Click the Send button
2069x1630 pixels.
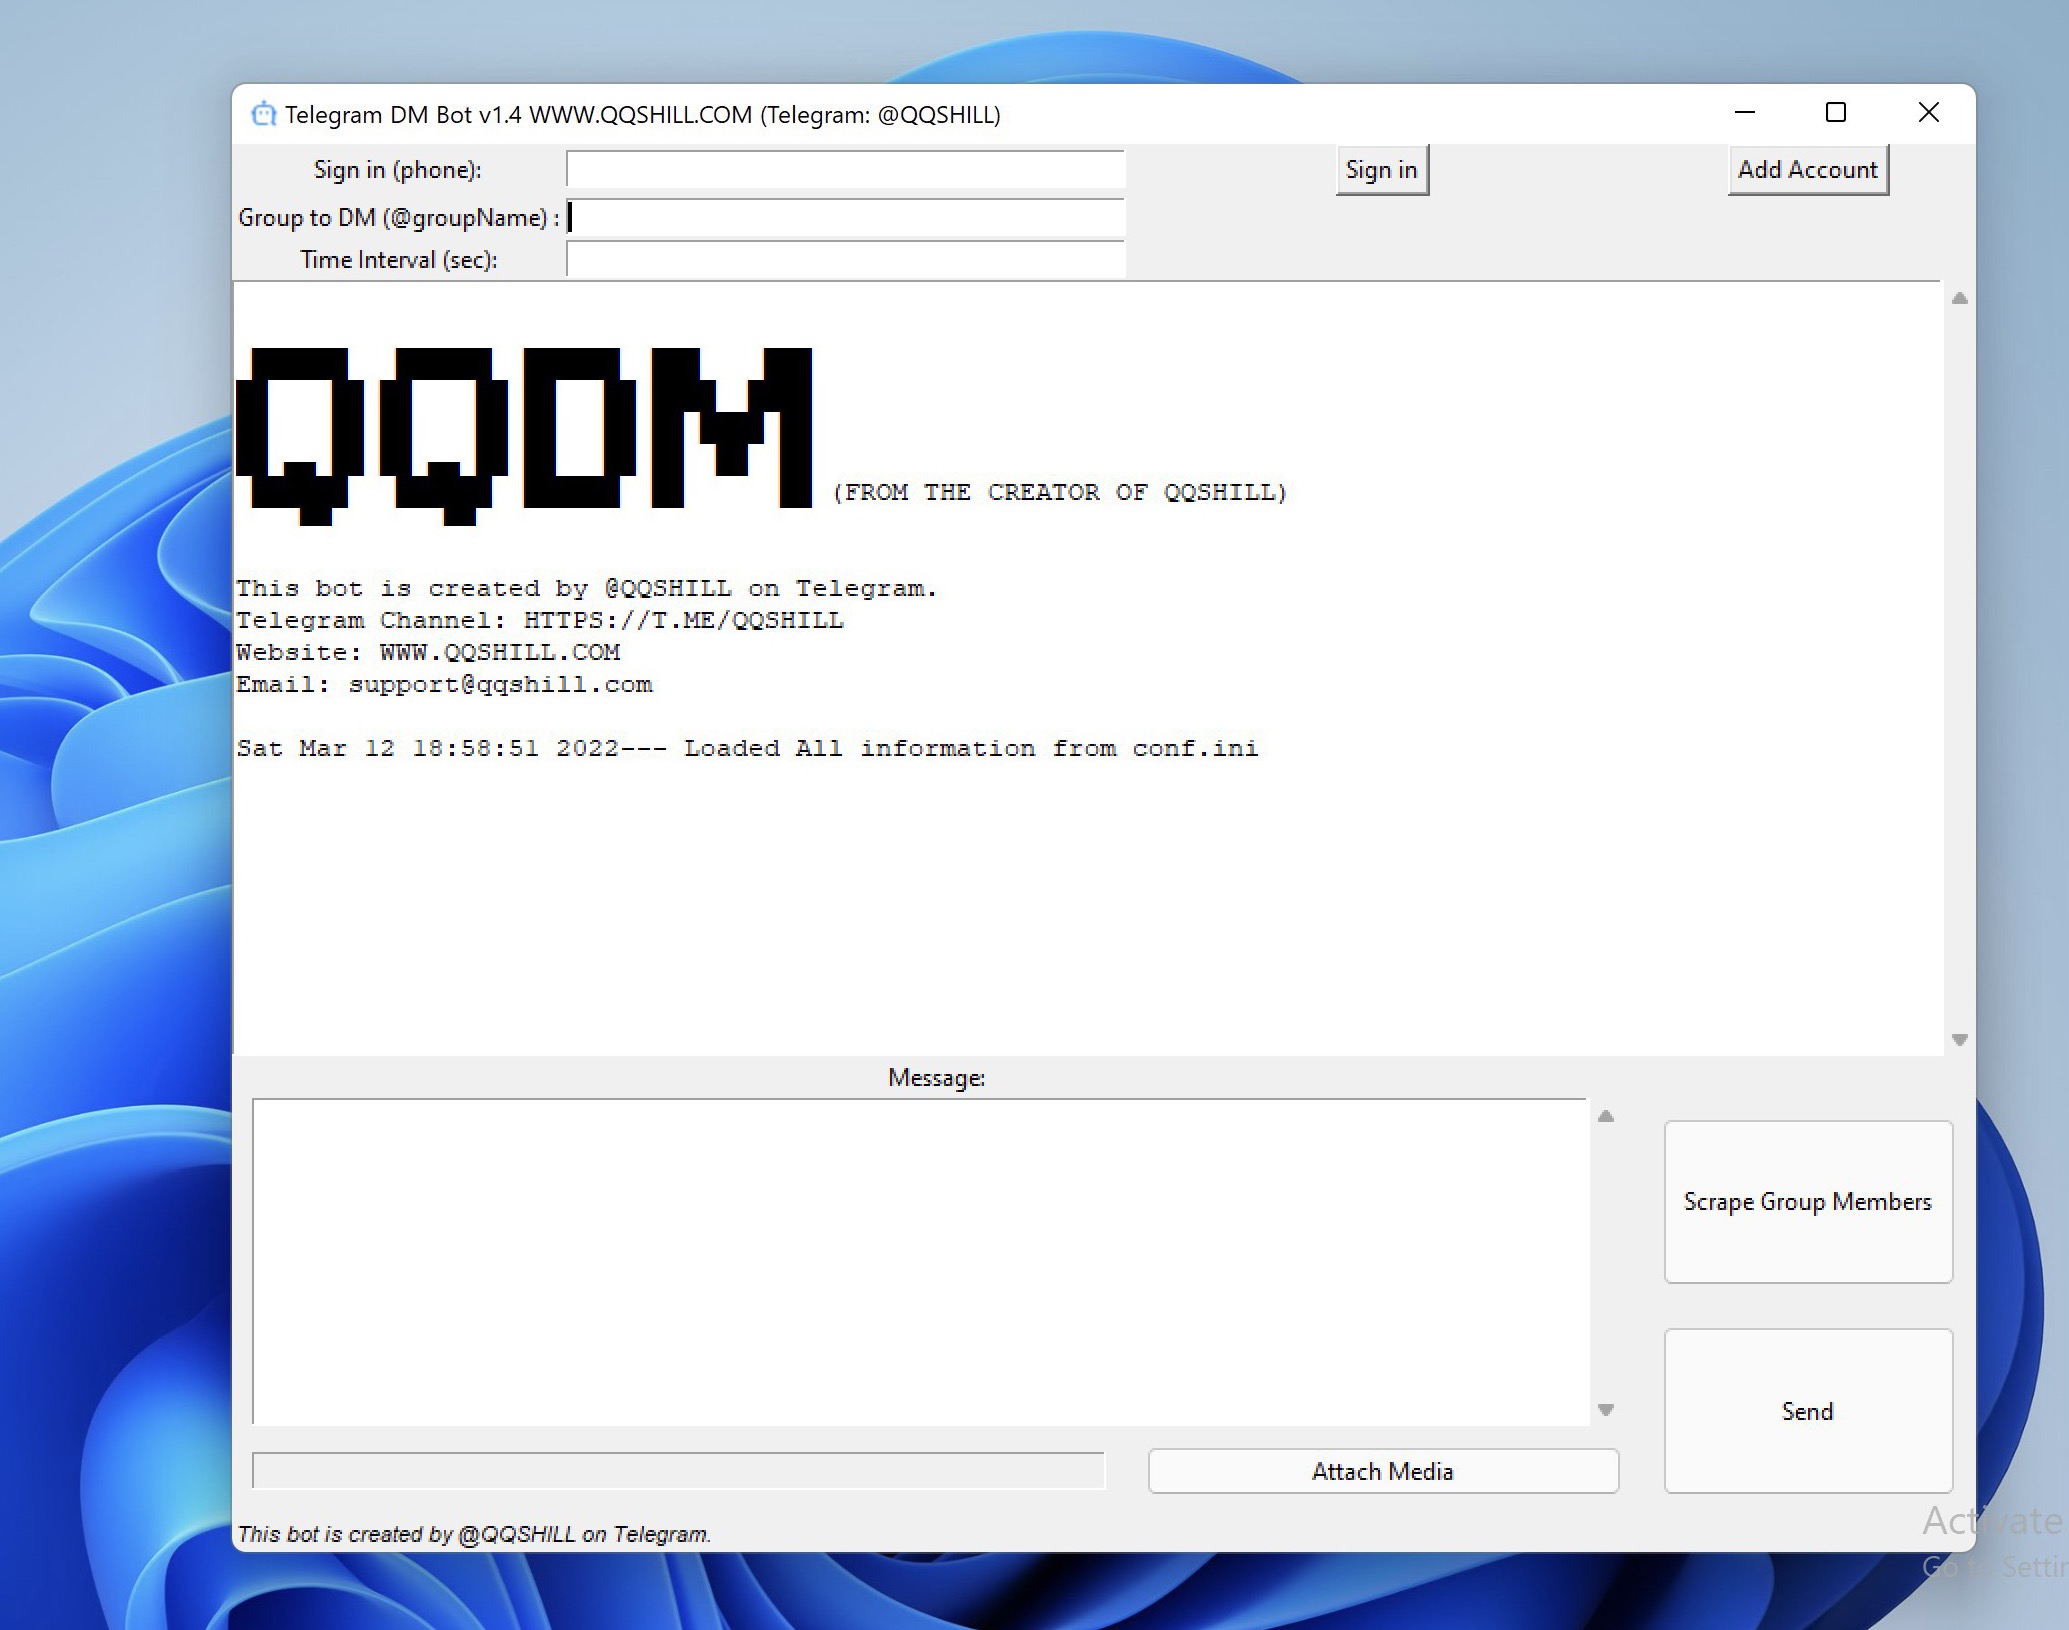click(1808, 1411)
